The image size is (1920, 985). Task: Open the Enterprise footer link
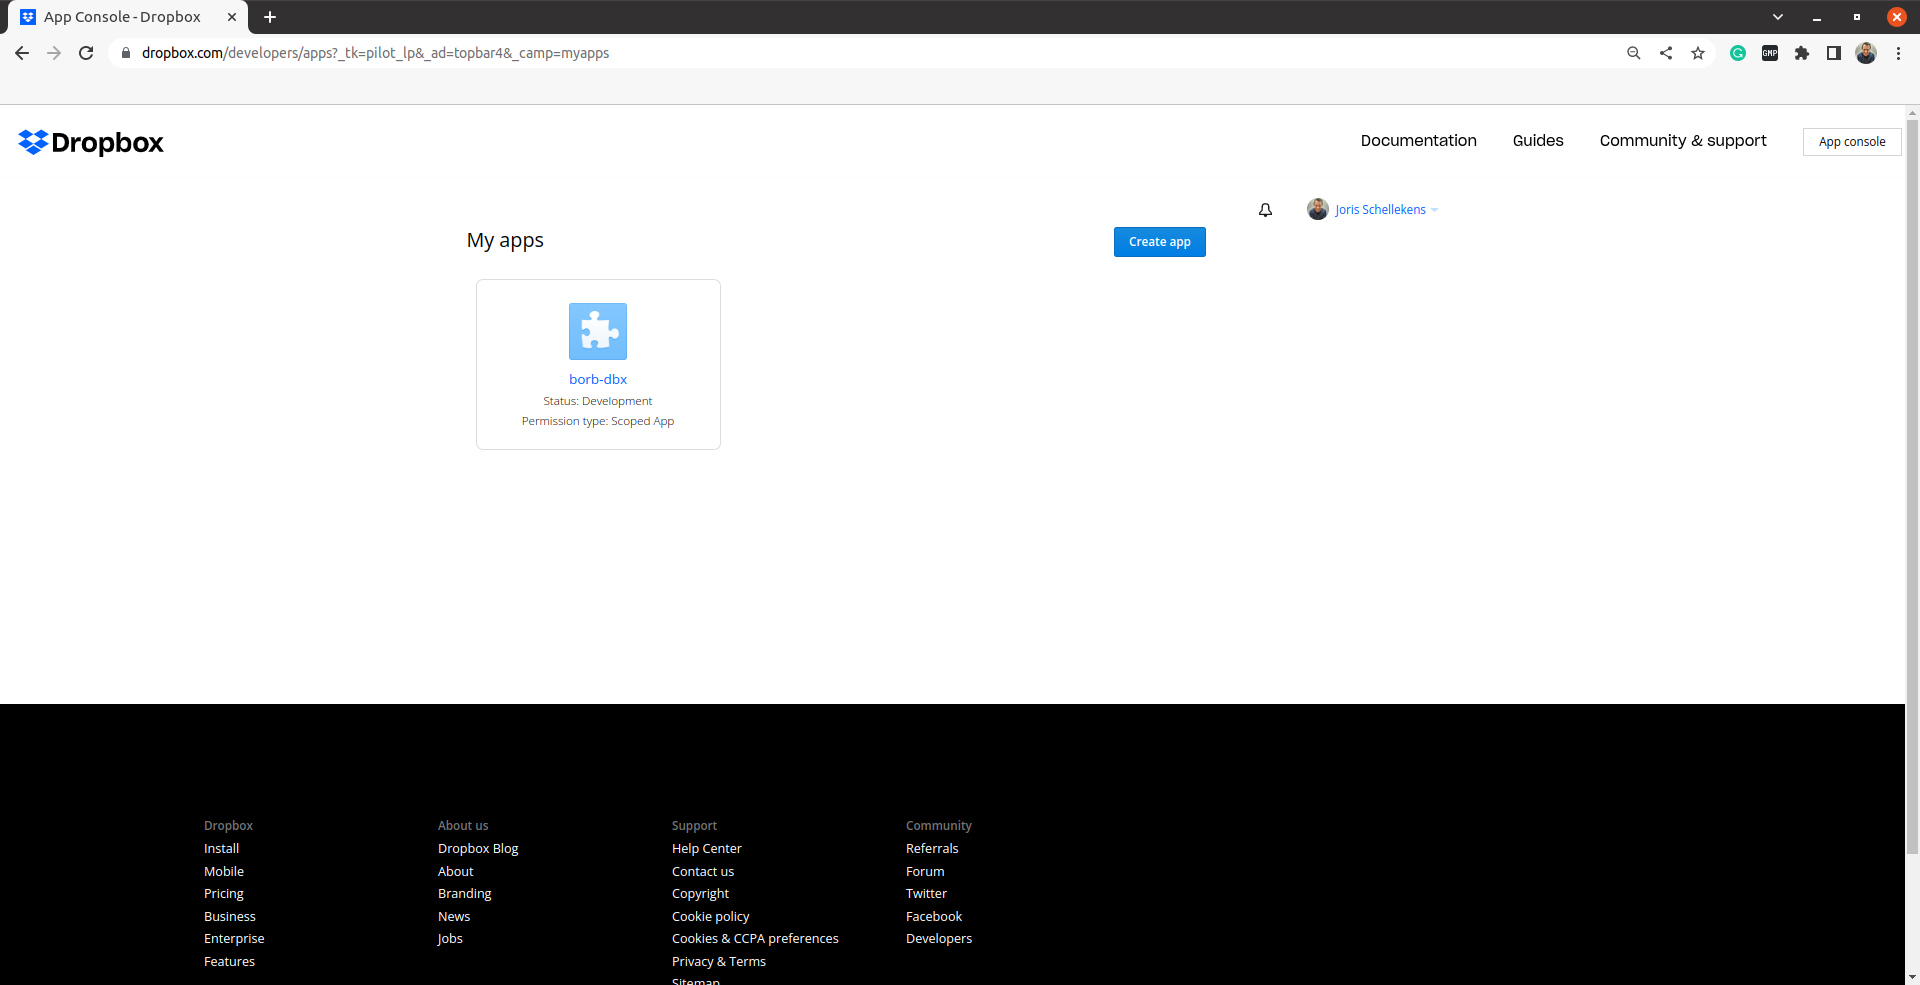234,939
